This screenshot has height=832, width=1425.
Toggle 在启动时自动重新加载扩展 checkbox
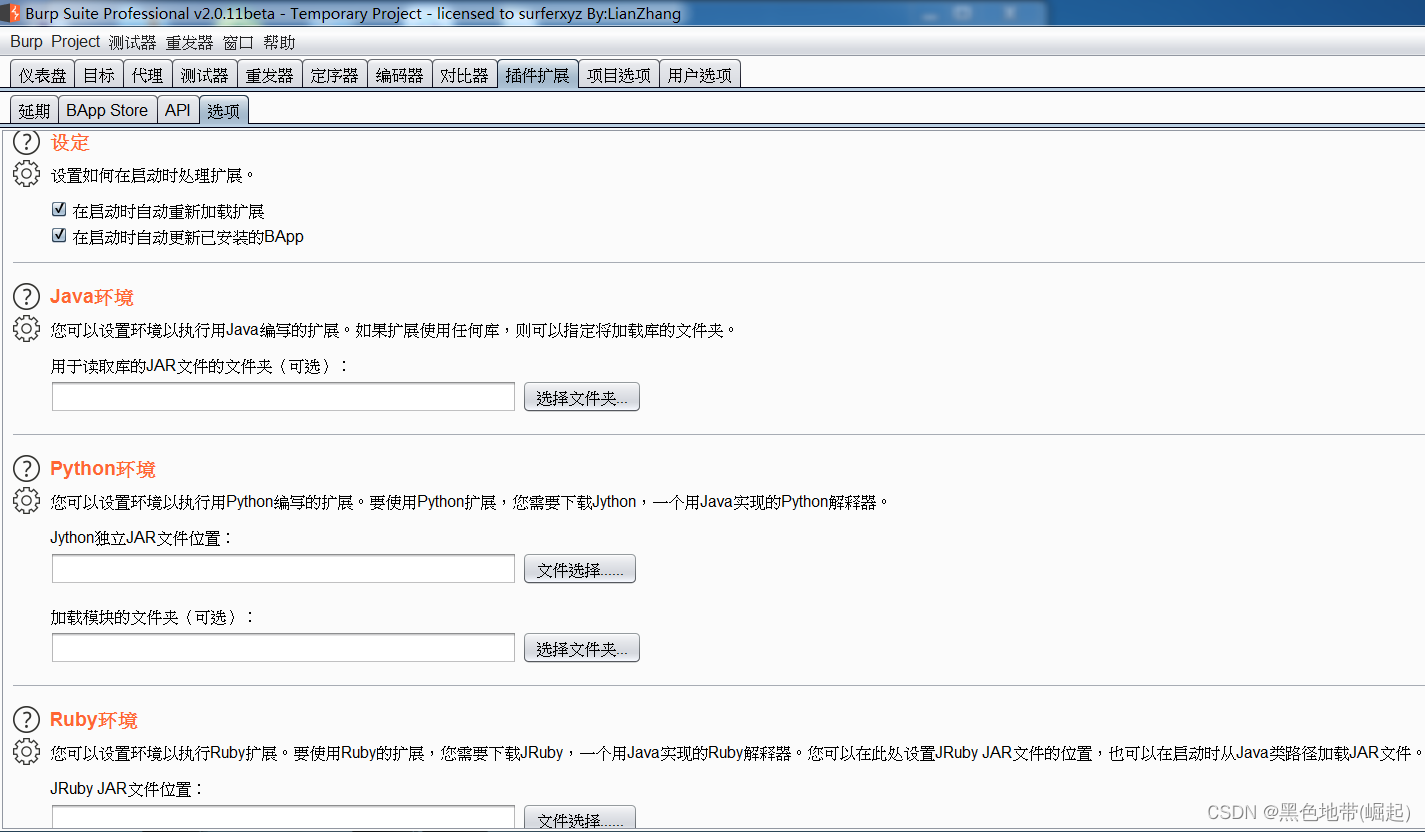(59, 210)
